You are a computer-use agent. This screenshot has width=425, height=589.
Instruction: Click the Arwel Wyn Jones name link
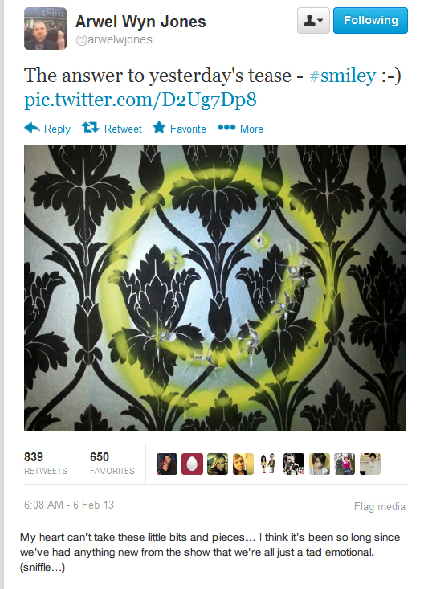click(x=141, y=21)
